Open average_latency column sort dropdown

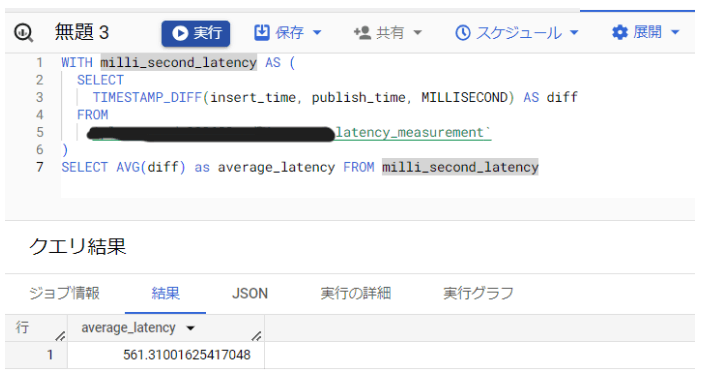(191, 329)
